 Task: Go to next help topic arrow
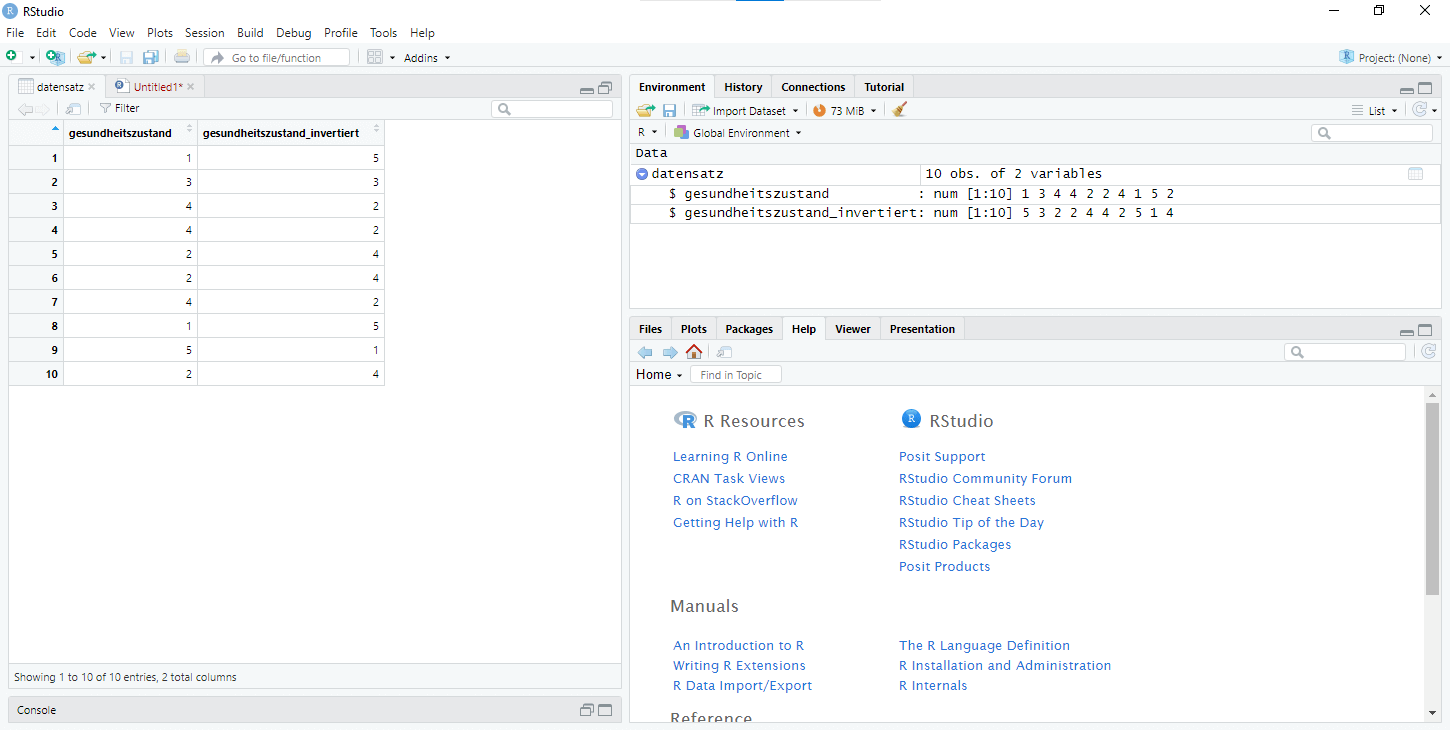pyautogui.click(x=670, y=352)
